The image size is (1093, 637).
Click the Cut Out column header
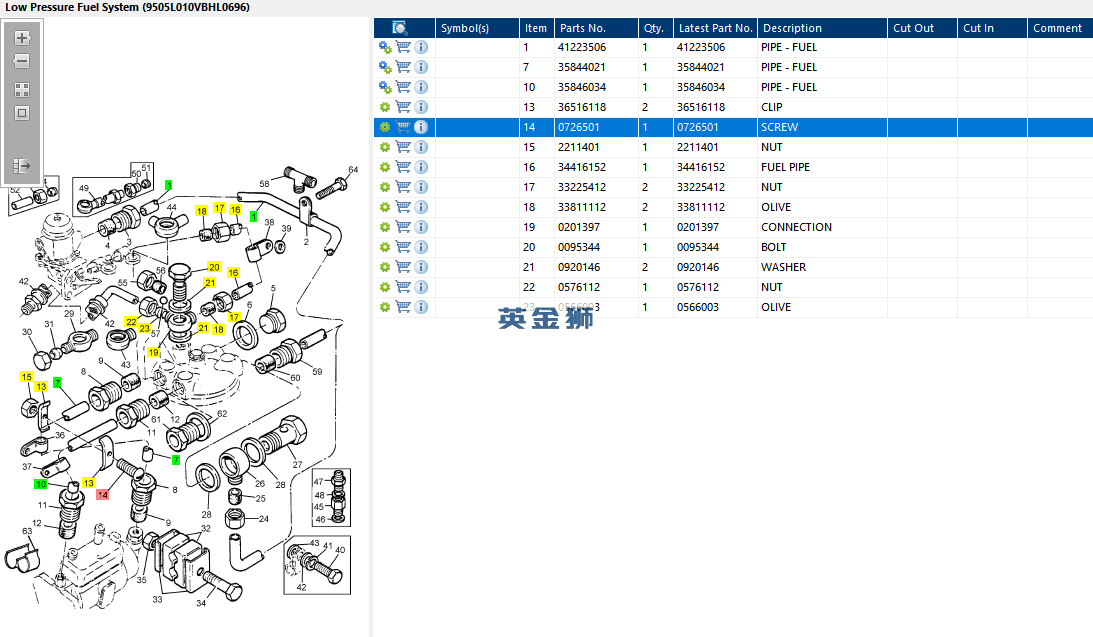coord(922,28)
